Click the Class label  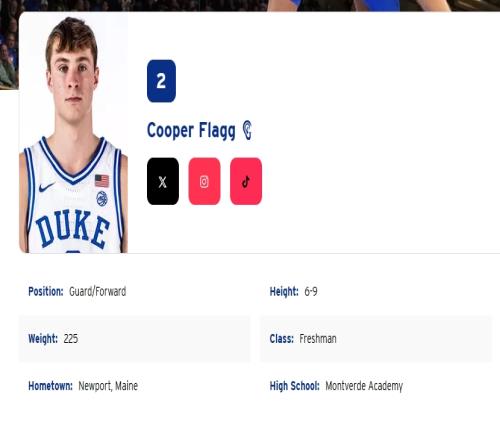pyautogui.click(x=282, y=339)
